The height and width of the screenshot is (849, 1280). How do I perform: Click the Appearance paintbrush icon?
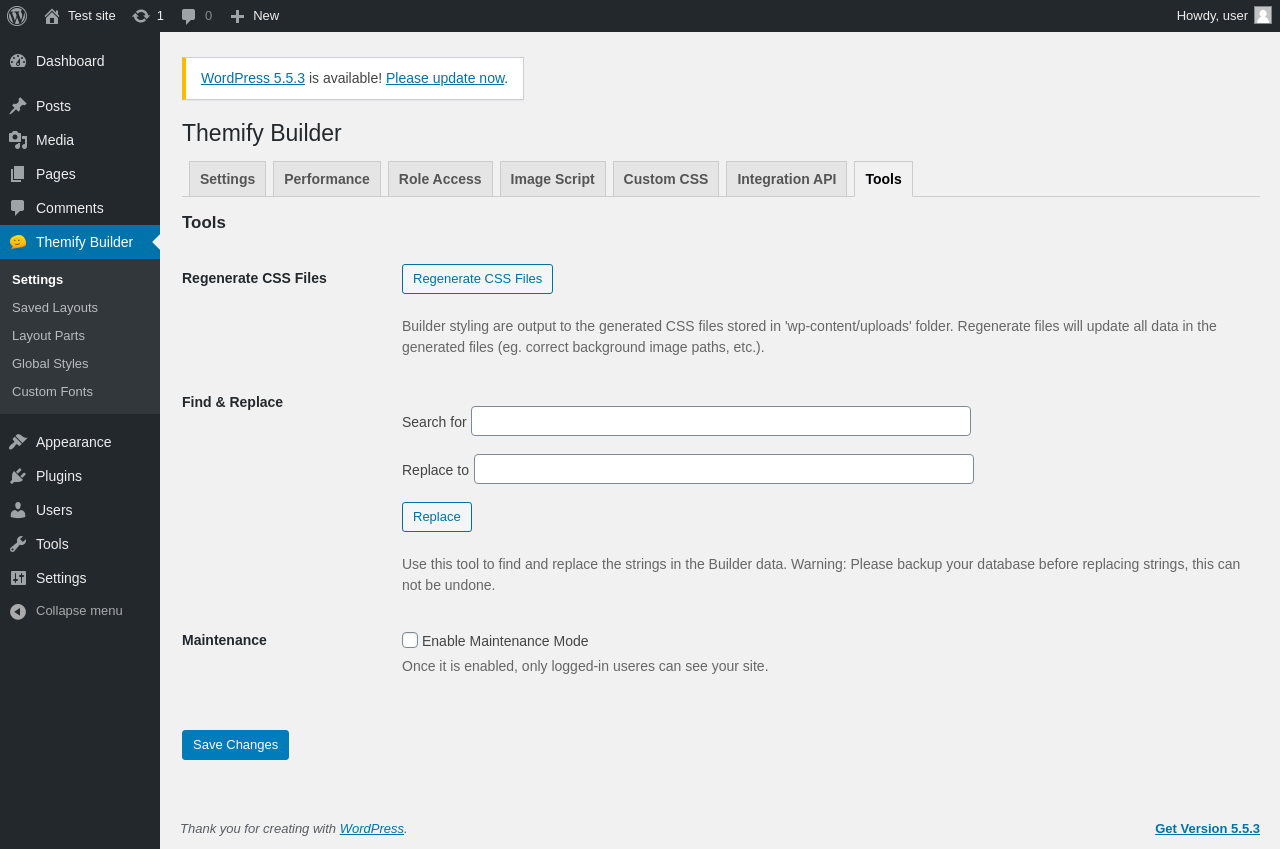18,442
